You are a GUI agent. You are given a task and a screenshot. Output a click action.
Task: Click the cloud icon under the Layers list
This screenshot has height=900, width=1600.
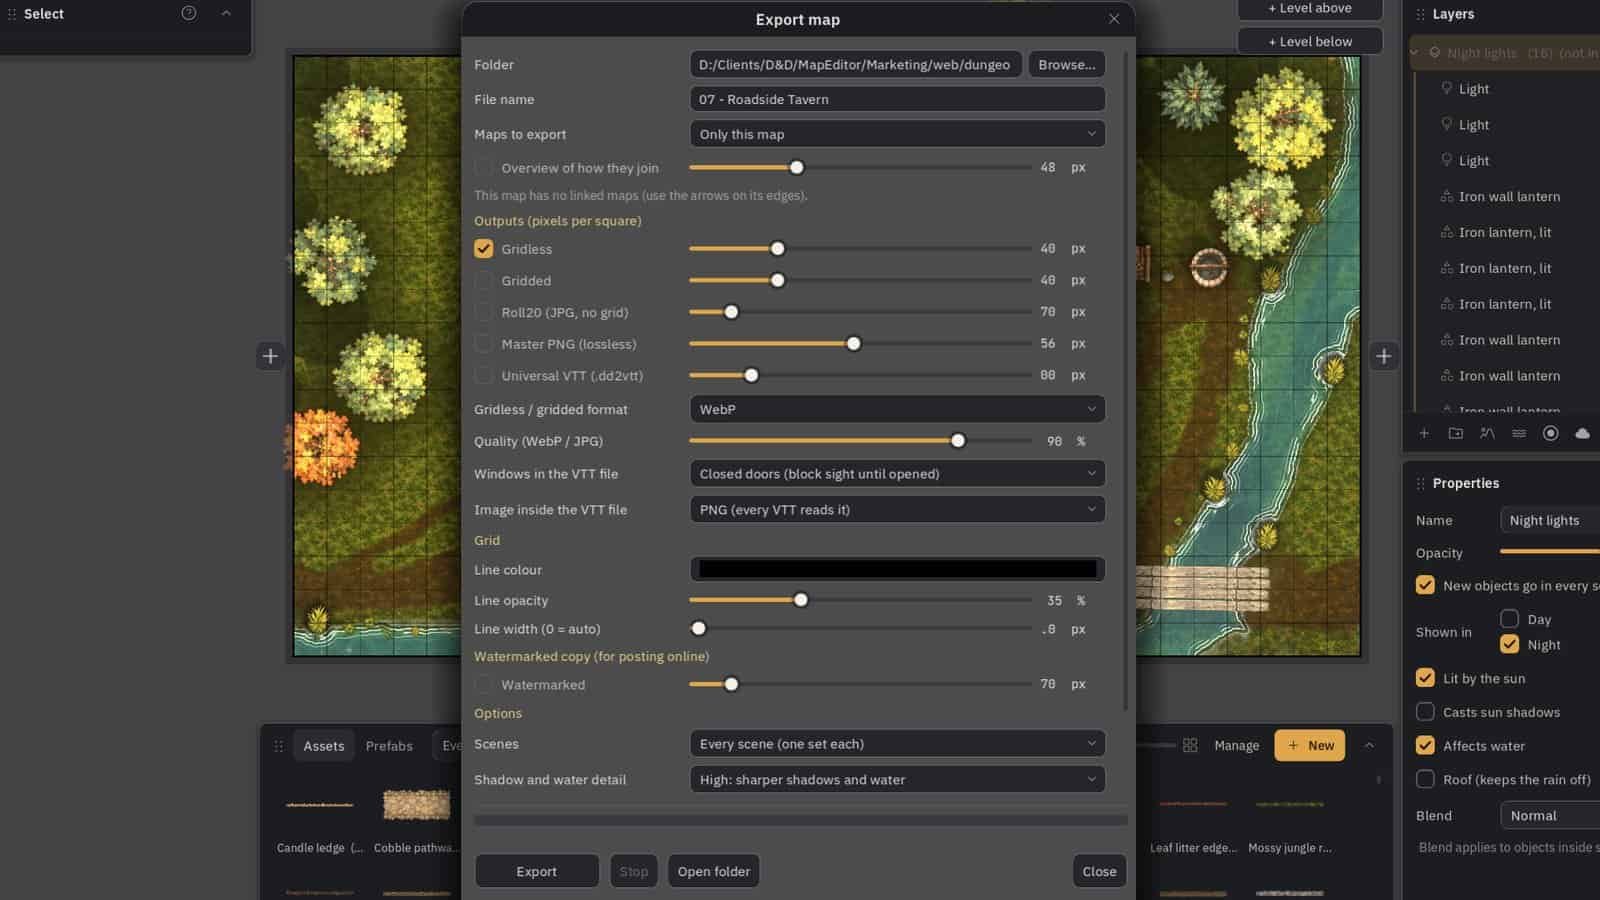pos(1582,433)
